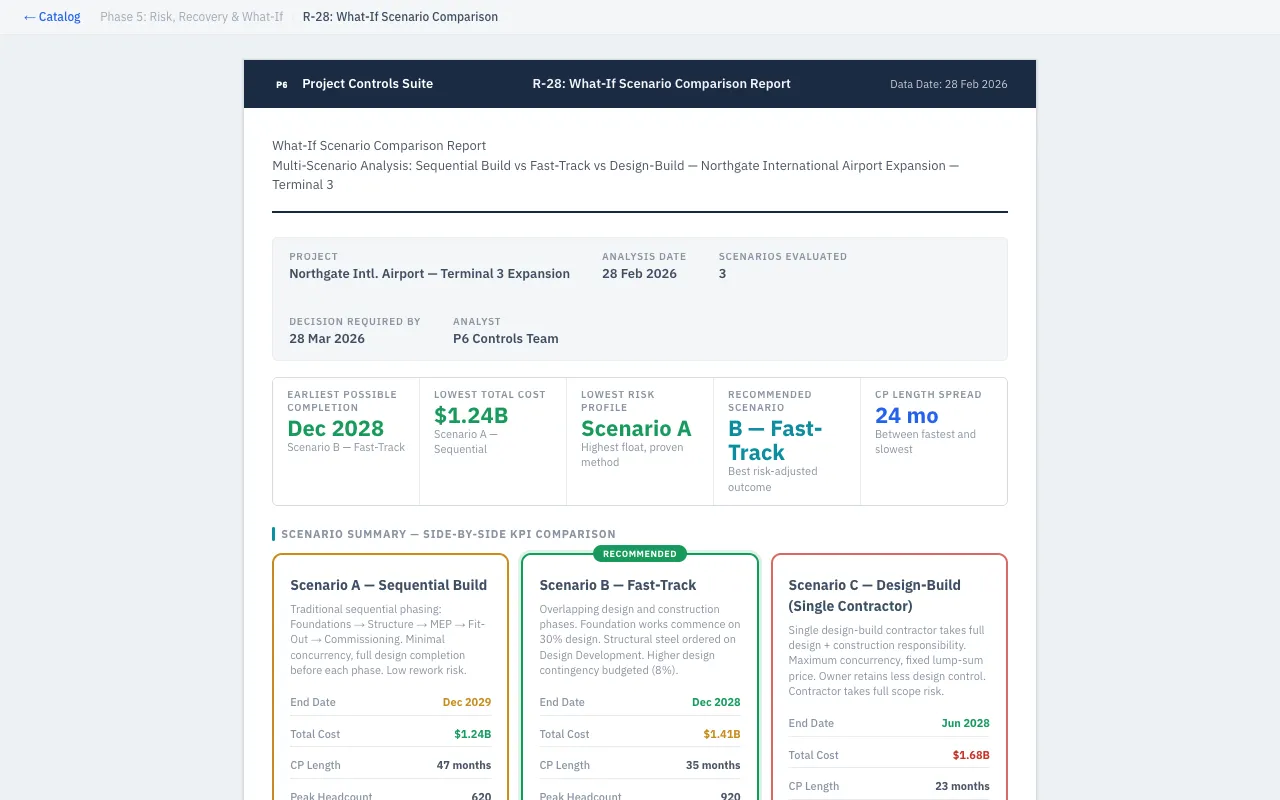Click the Catalog back link
1280x800 pixels.
click(x=52, y=17)
